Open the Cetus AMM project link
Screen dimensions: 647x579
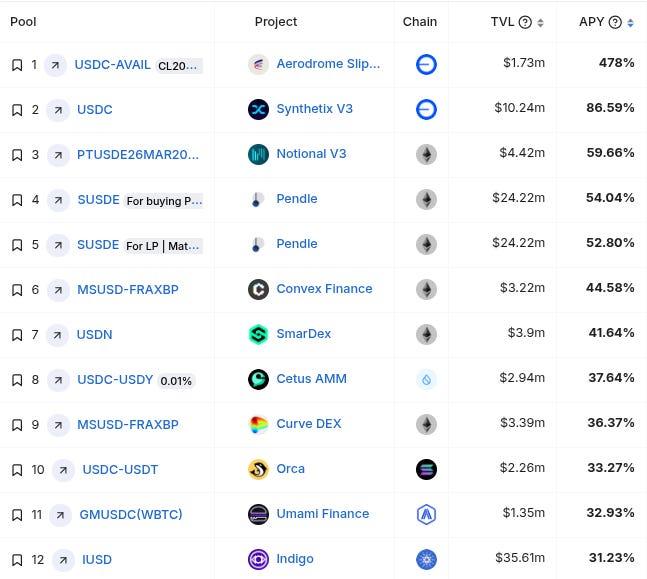click(312, 378)
